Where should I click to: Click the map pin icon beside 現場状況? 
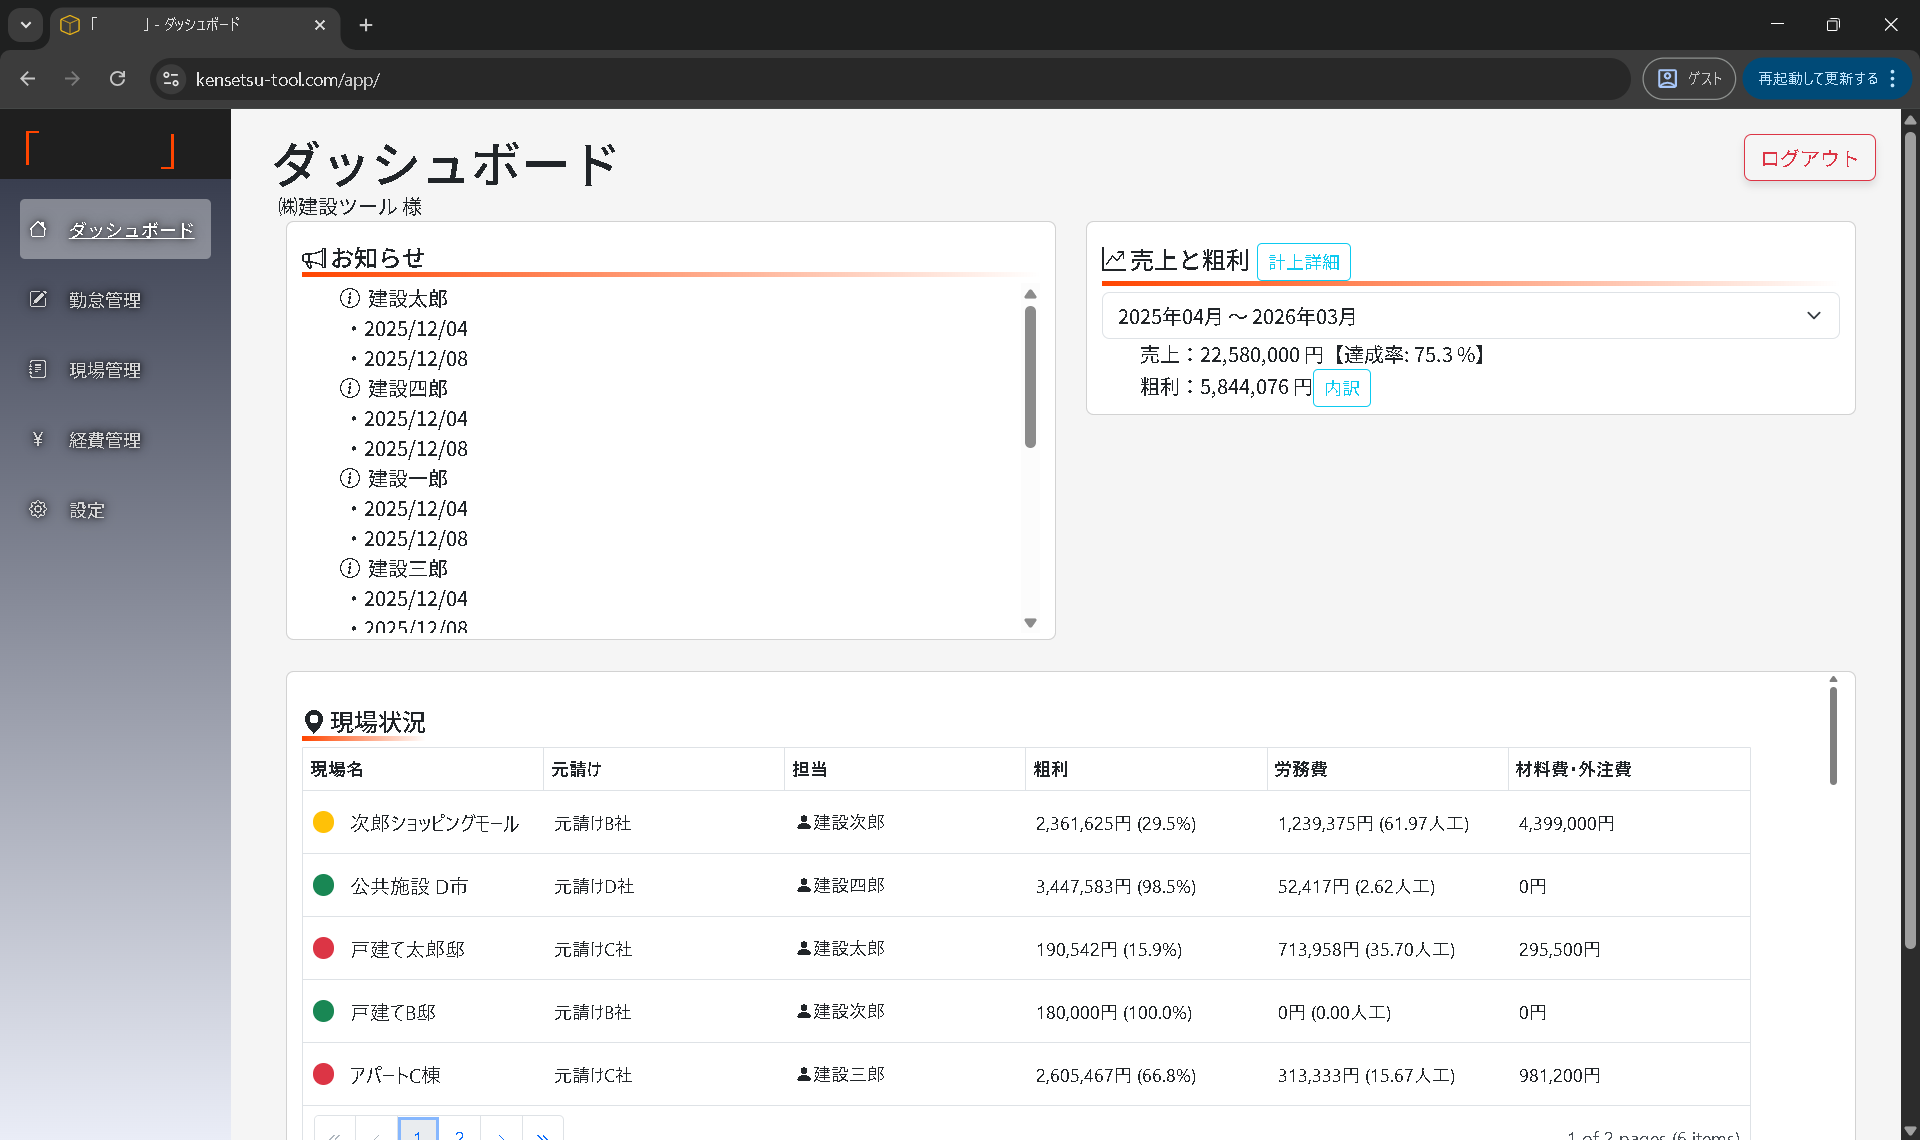314,720
